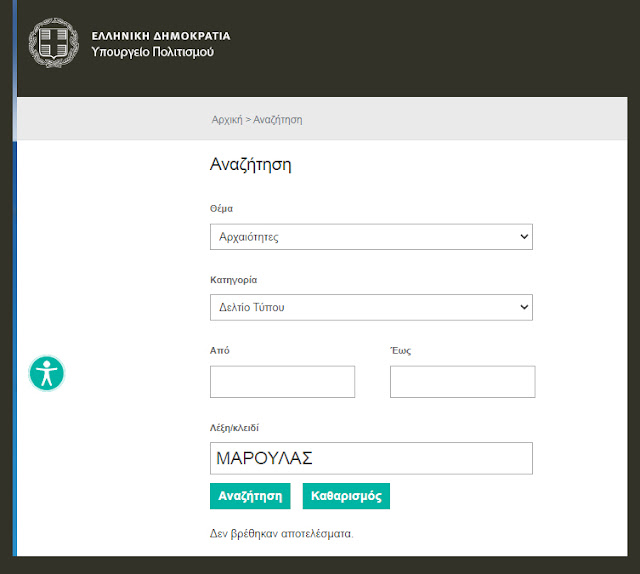Image resolution: width=640 pixels, height=574 pixels.
Task: Focus the Έως date field
Action: 462,381
